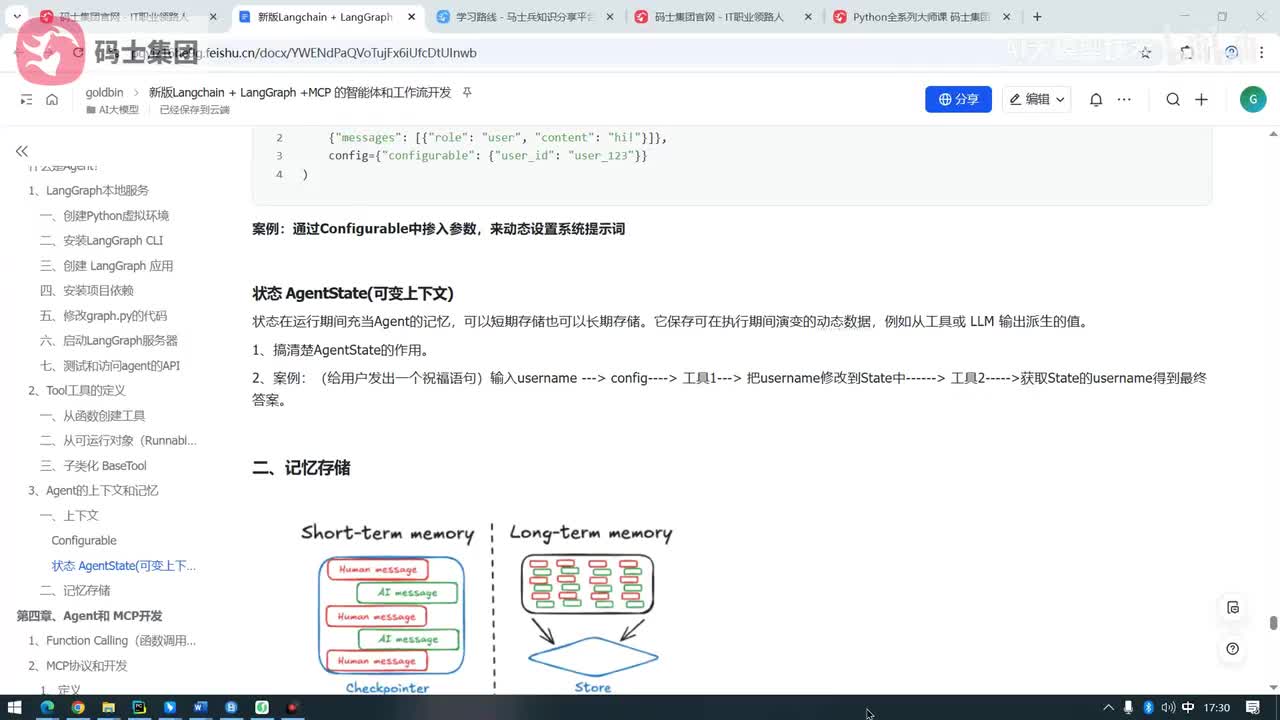1280x720 pixels.
Task: Click the home icon in the header
Action: [52, 99]
